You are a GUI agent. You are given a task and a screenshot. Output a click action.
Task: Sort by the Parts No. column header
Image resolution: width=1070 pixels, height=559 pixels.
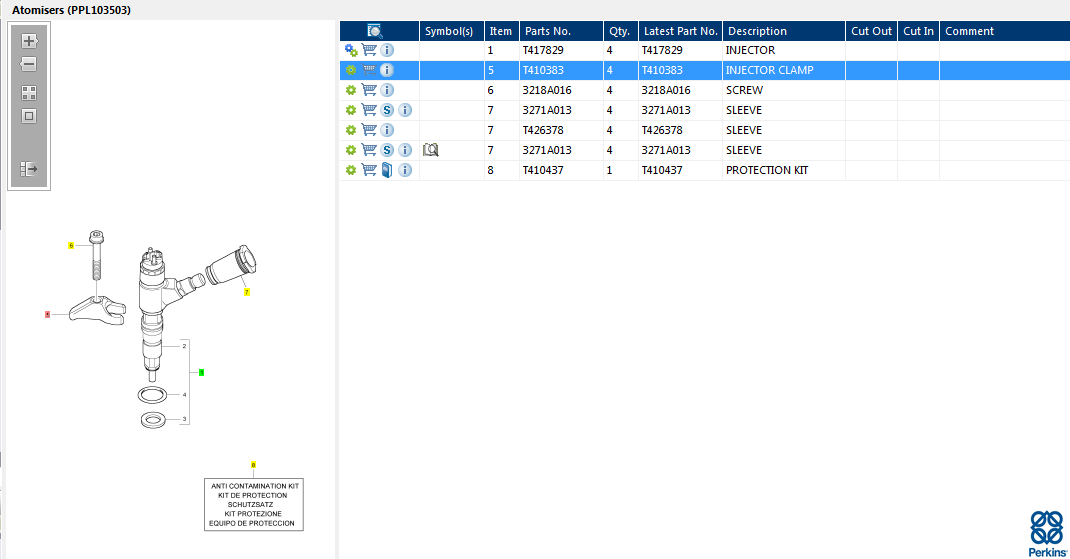click(x=547, y=31)
